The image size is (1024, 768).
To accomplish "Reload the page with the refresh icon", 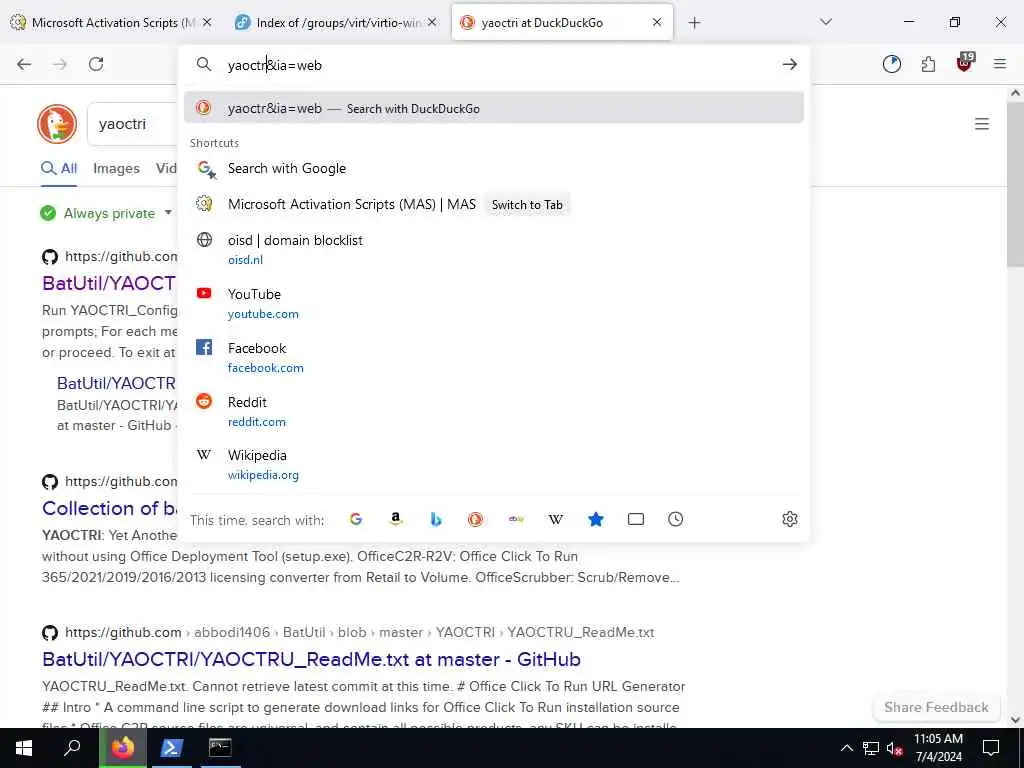I will point(96,64).
